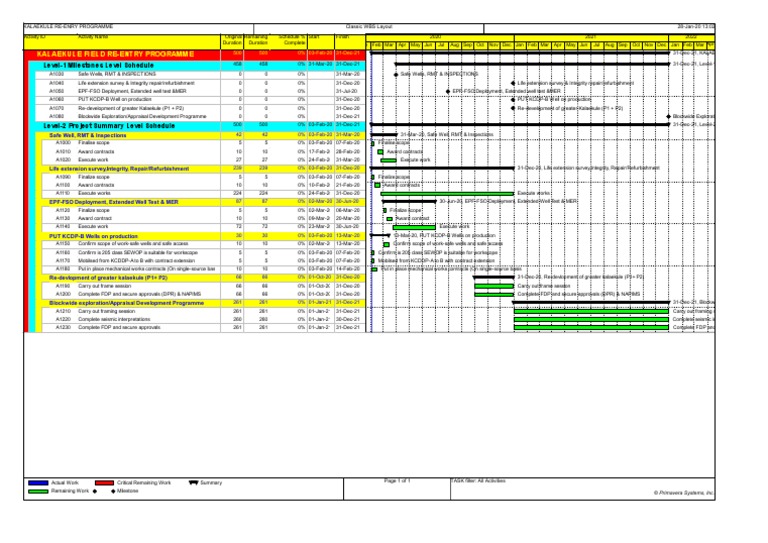Select the Blockwide exploration/Appraisal Development Programme band
The height and width of the screenshot is (543, 768).
coord(200,303)
